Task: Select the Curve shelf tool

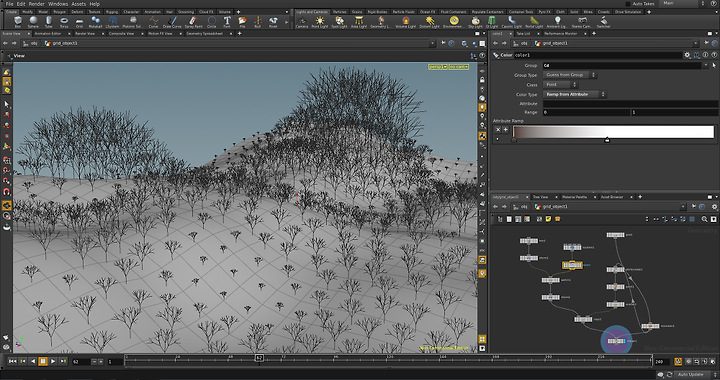Action: (x=153, y=22)
